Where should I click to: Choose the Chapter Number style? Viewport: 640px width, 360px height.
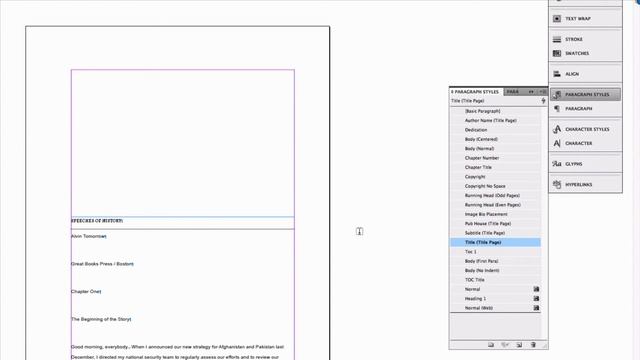(x=496, y=158)
